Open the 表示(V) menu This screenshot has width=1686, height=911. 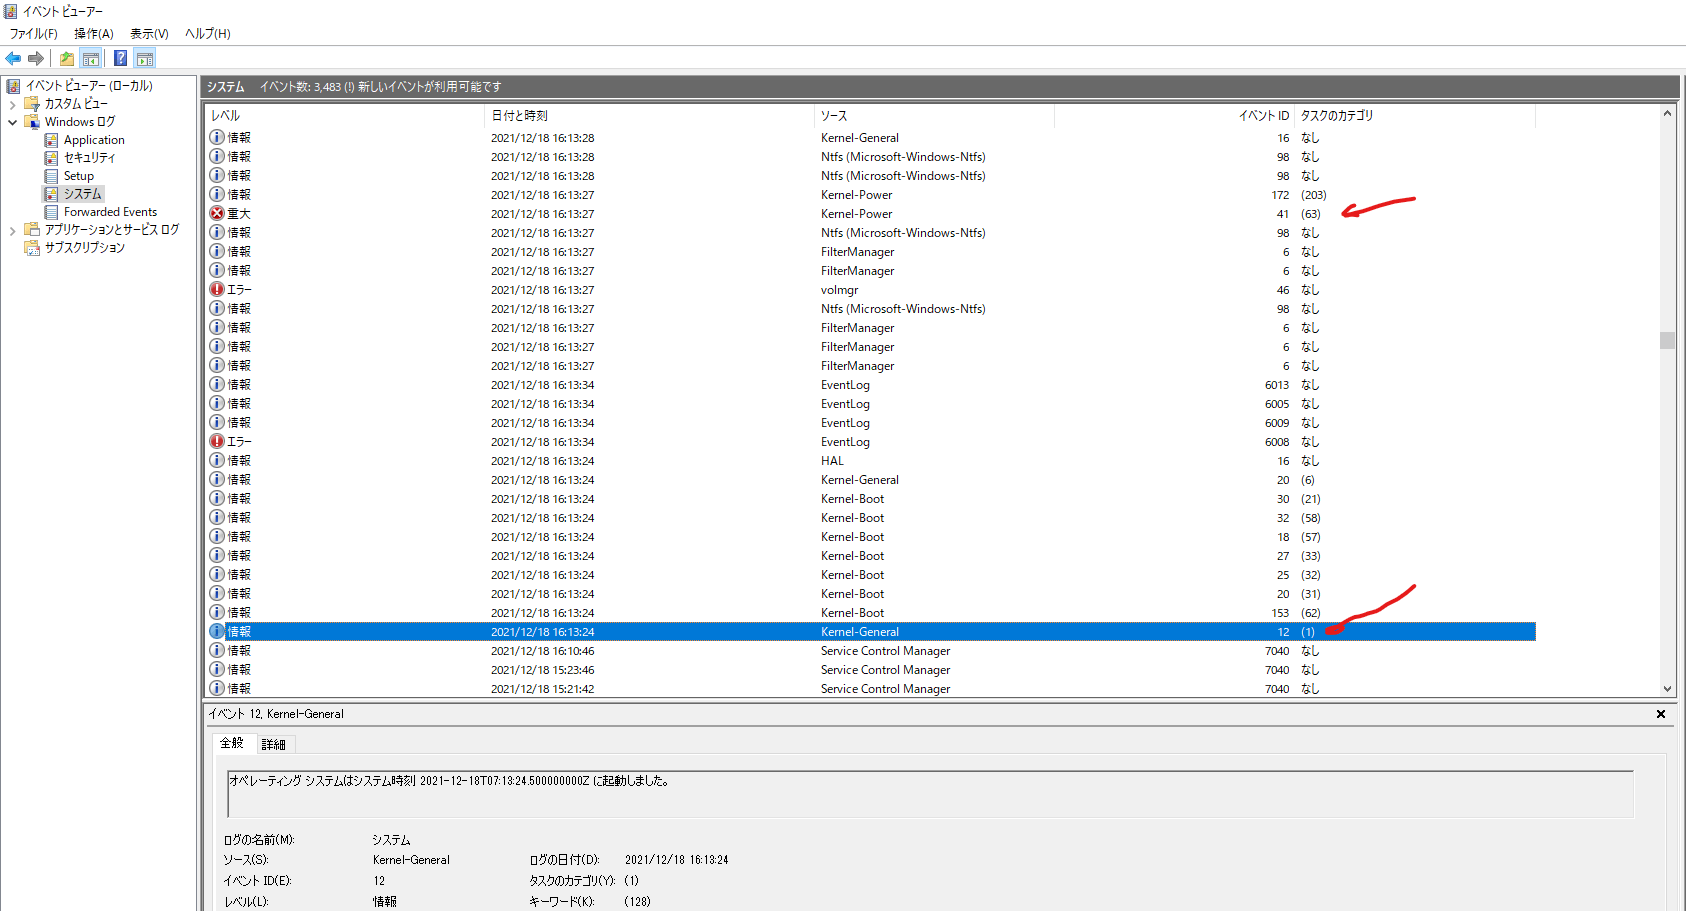(149, 34)
